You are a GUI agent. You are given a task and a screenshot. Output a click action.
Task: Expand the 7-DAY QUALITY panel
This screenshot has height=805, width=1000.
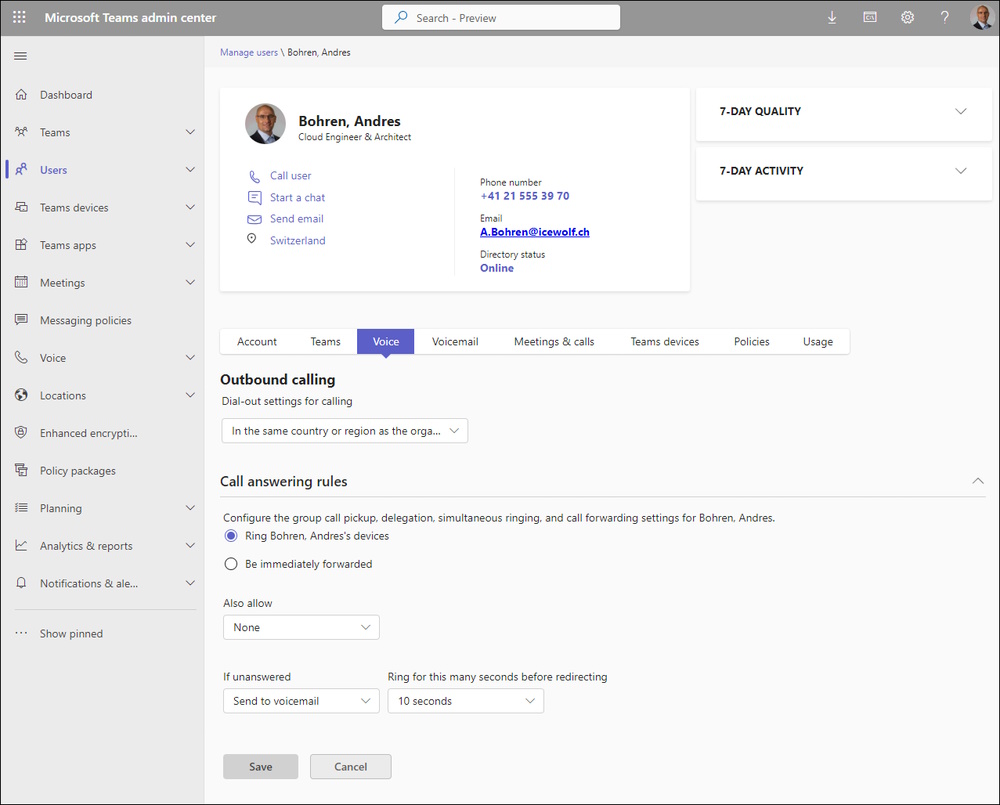960,111
